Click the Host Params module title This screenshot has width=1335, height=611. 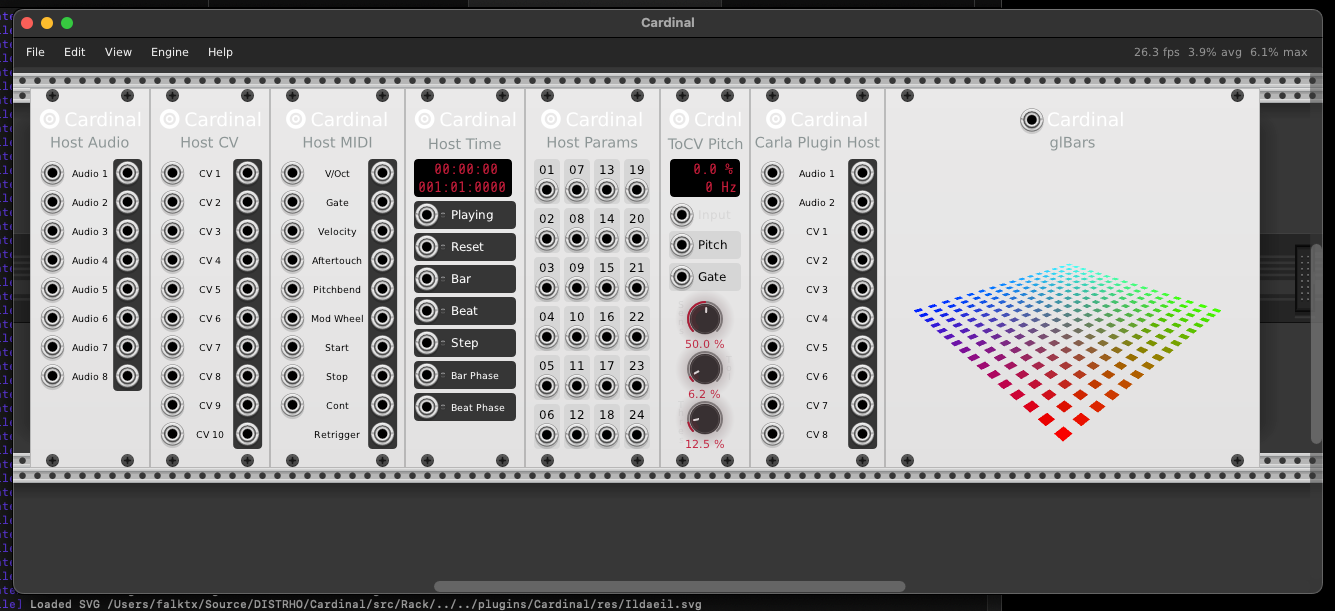592,143
